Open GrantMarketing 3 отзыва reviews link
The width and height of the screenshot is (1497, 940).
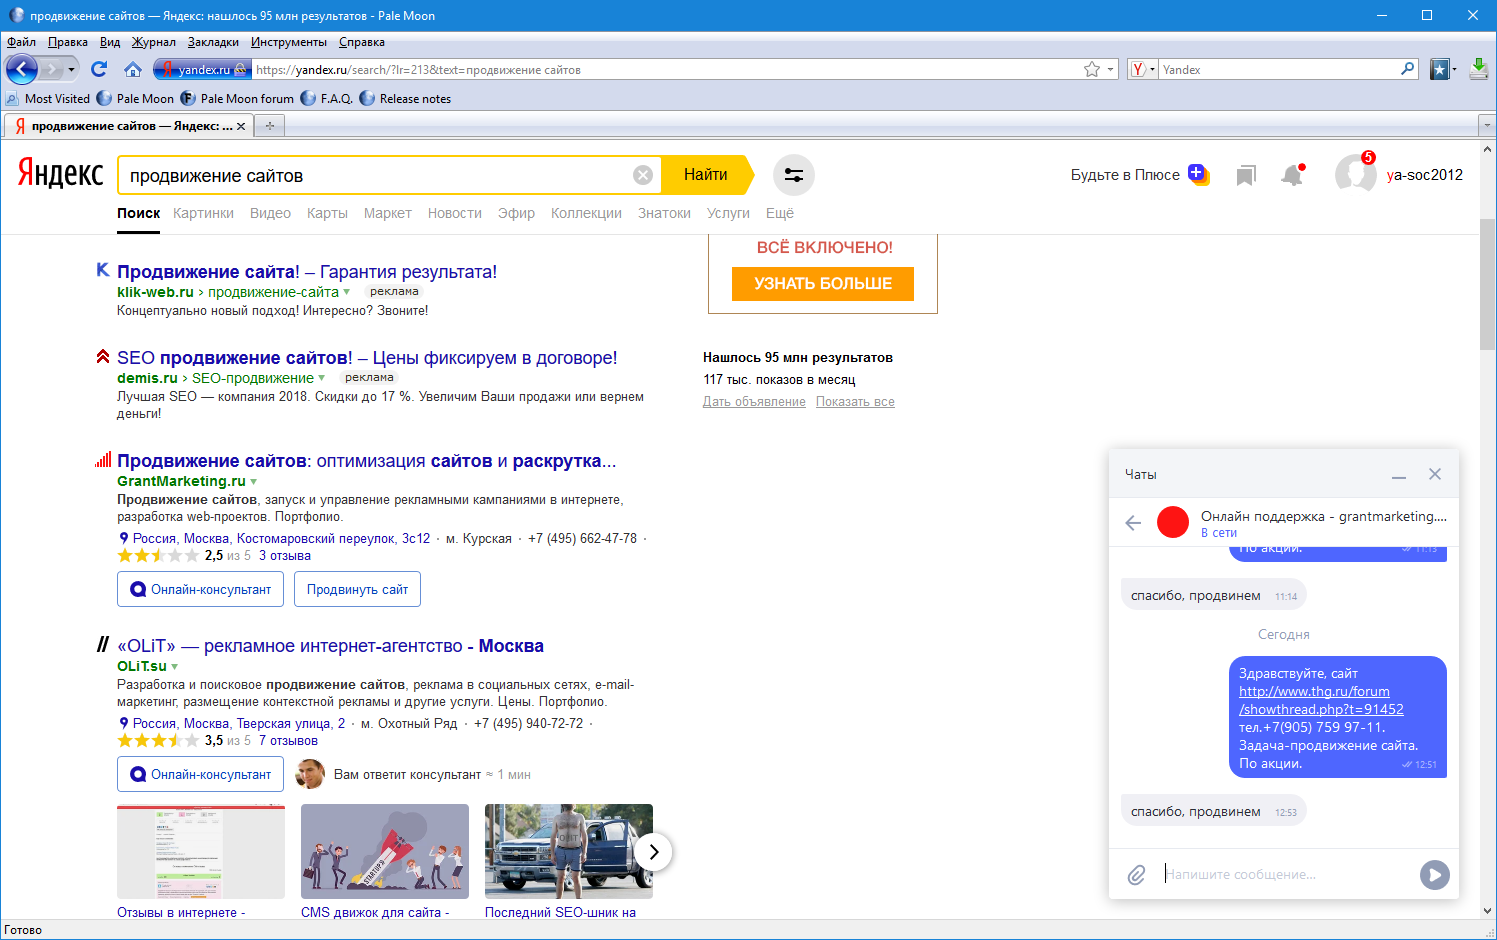285,556
